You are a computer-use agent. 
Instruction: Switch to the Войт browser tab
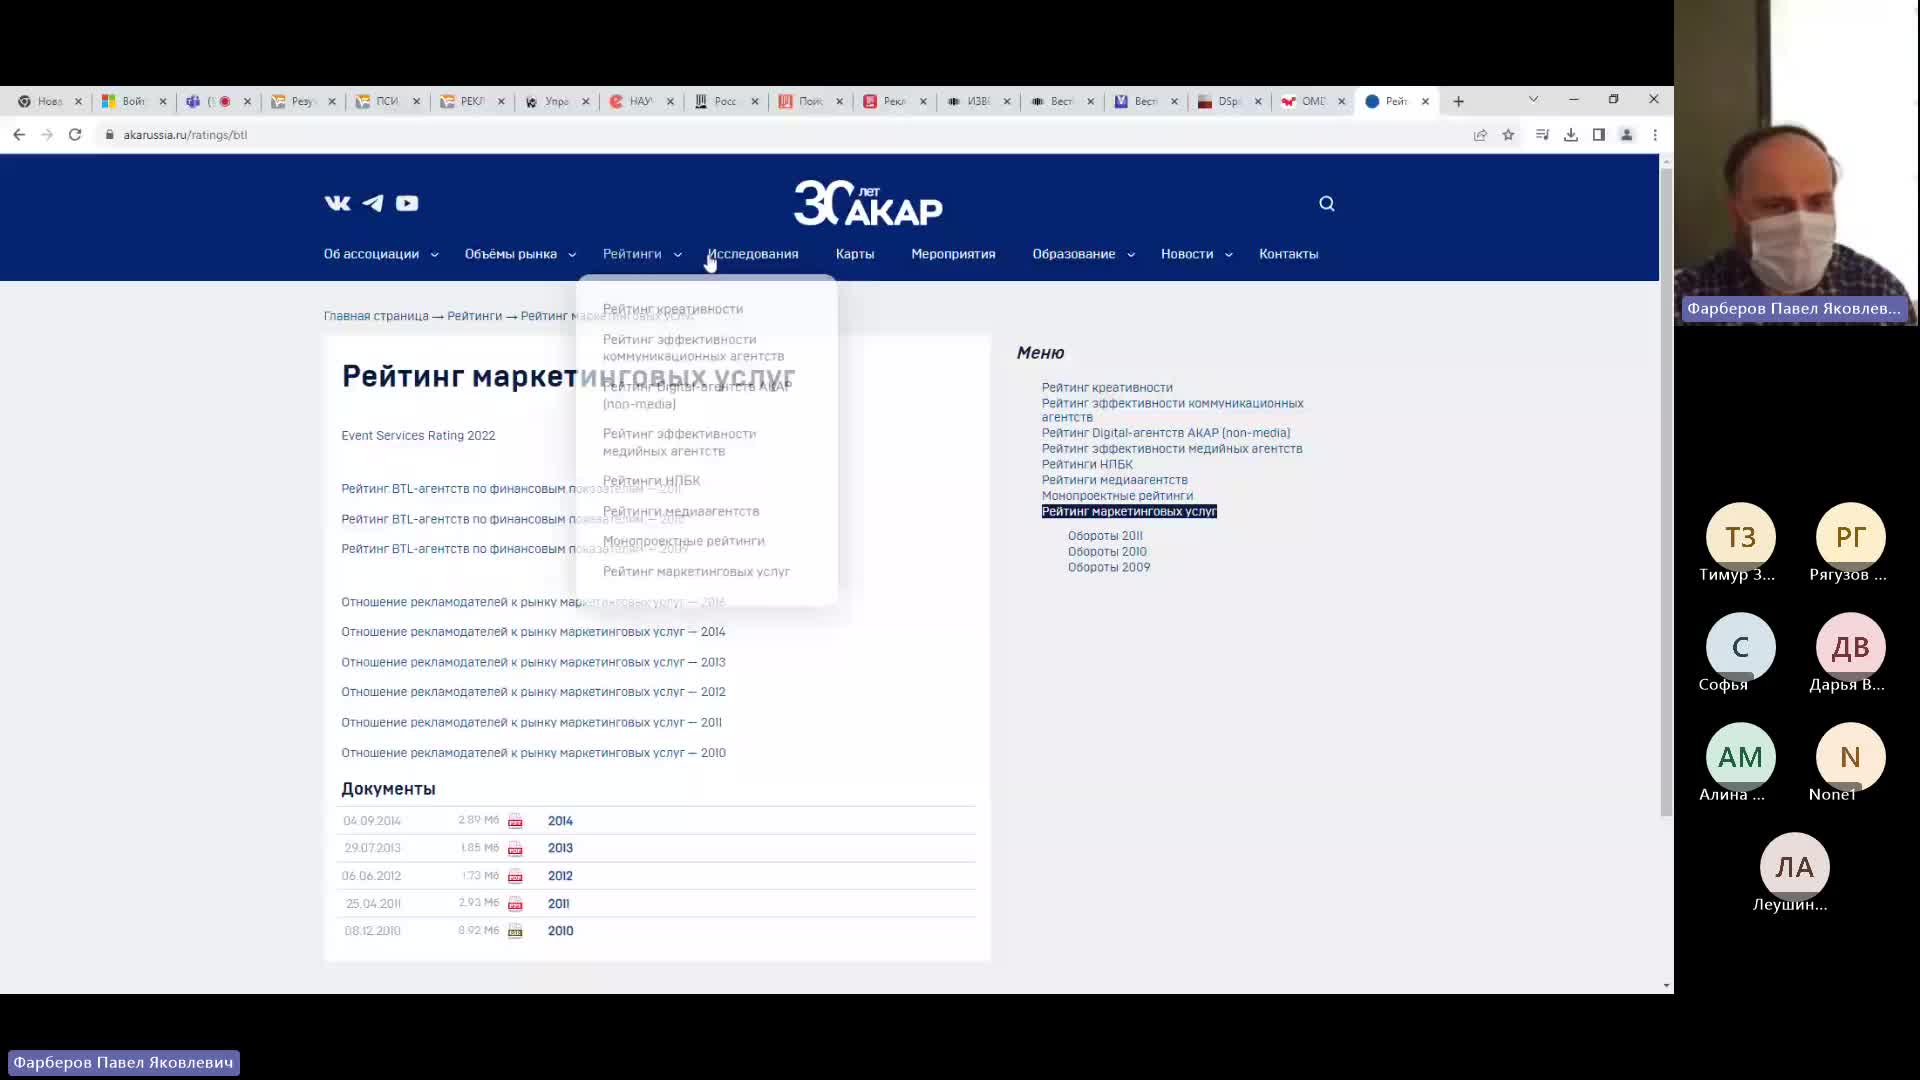tap(133, 101)
